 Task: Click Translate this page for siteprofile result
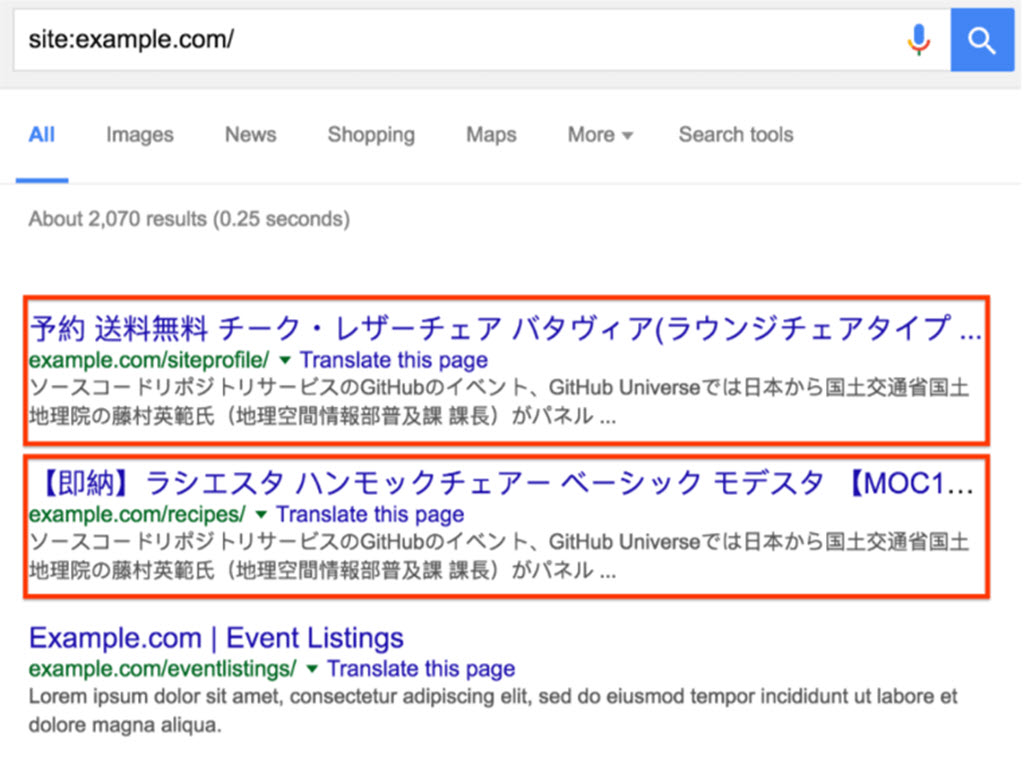[x=394, y=360]
